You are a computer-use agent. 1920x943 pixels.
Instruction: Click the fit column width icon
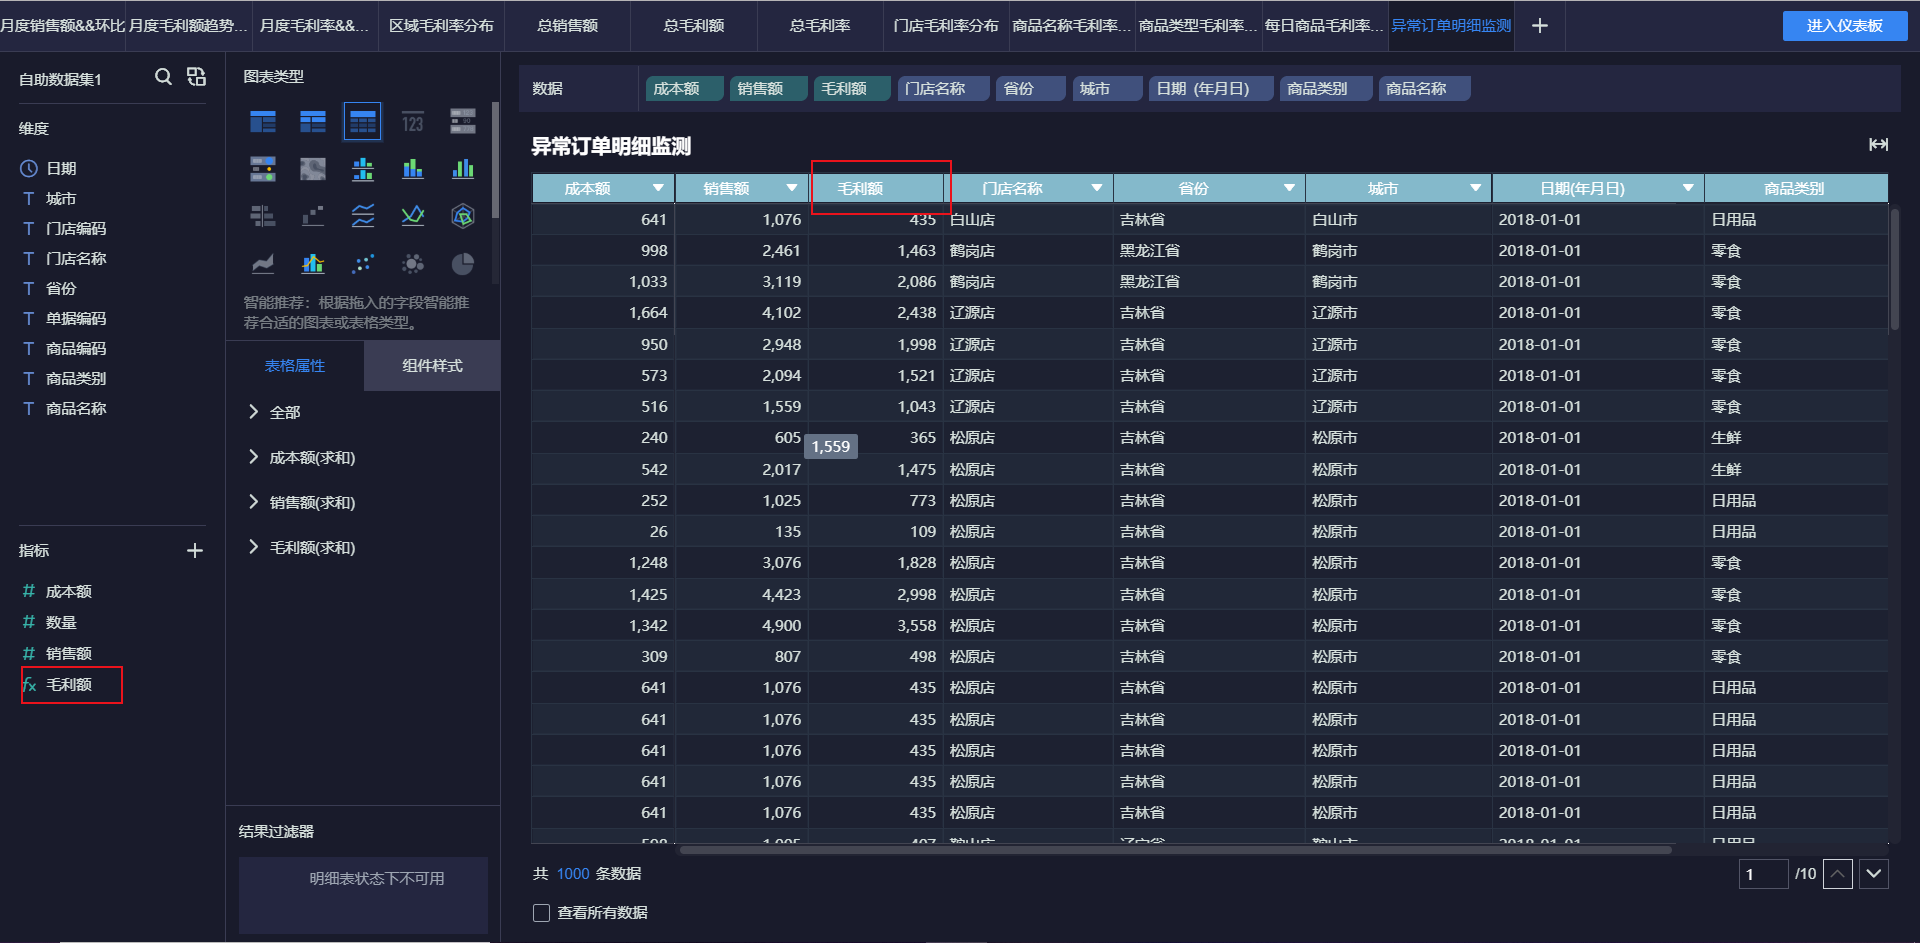(1878, 145)
